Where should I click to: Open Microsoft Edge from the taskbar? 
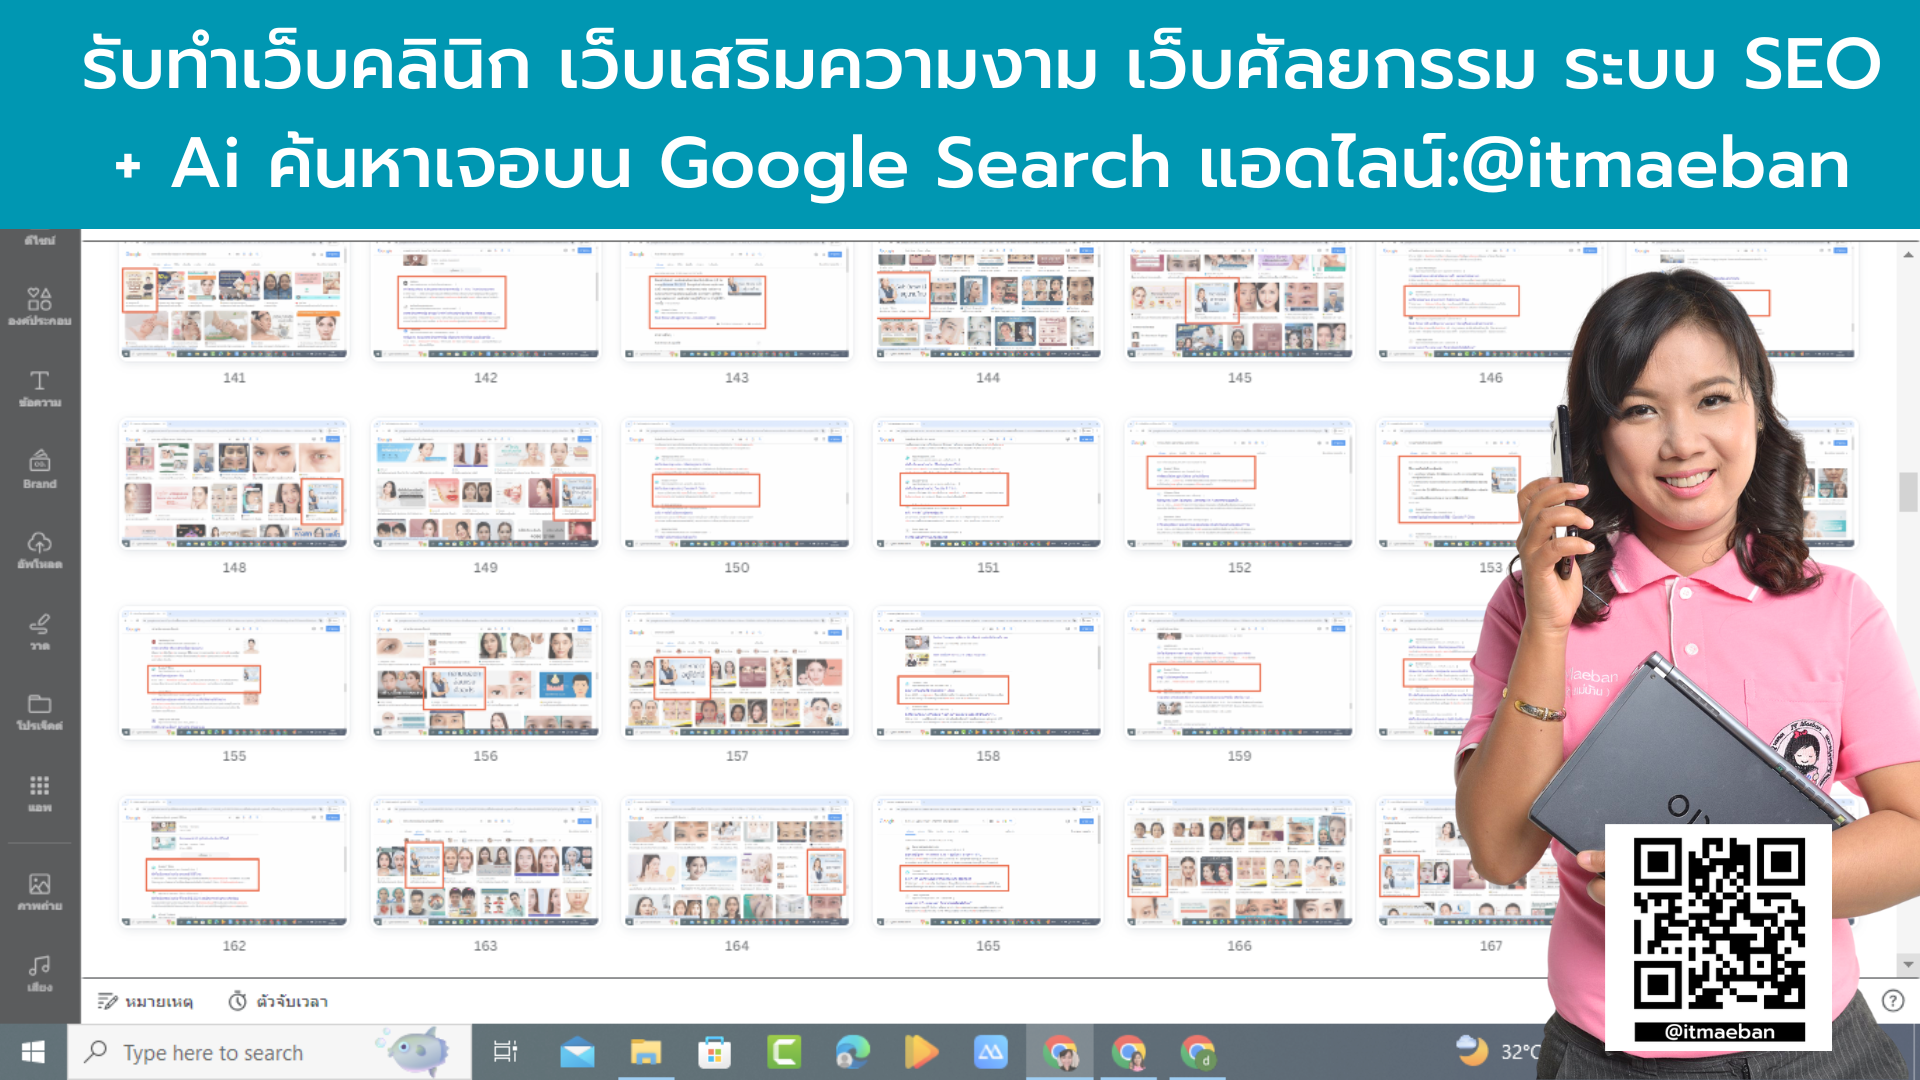tap(850, 1051)
